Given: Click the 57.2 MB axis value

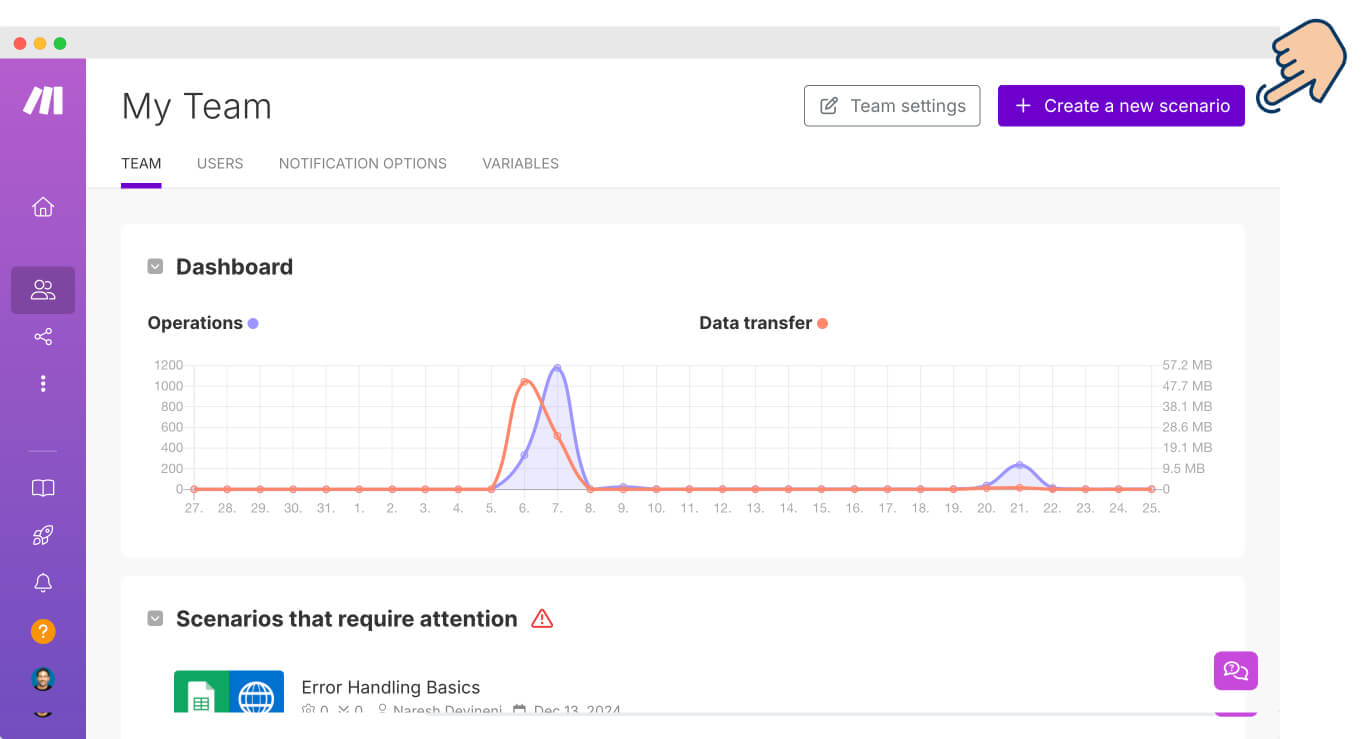Looking at the screenshot, I should (1187, 365).
